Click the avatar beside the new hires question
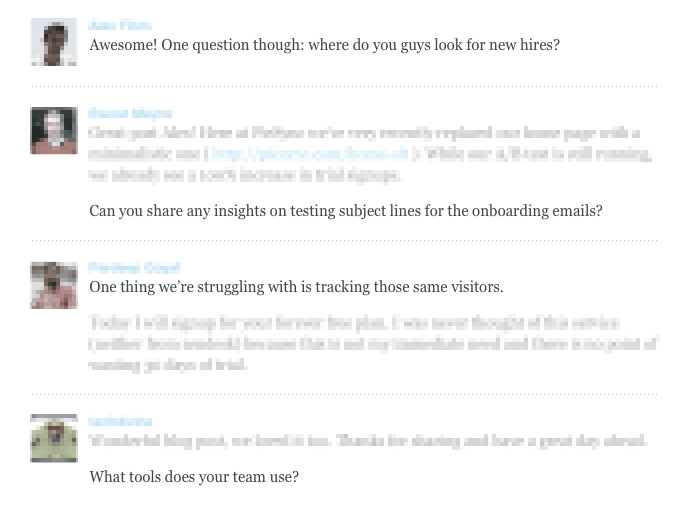Screen dimensions: 690x510 click(x=54, y=42)
